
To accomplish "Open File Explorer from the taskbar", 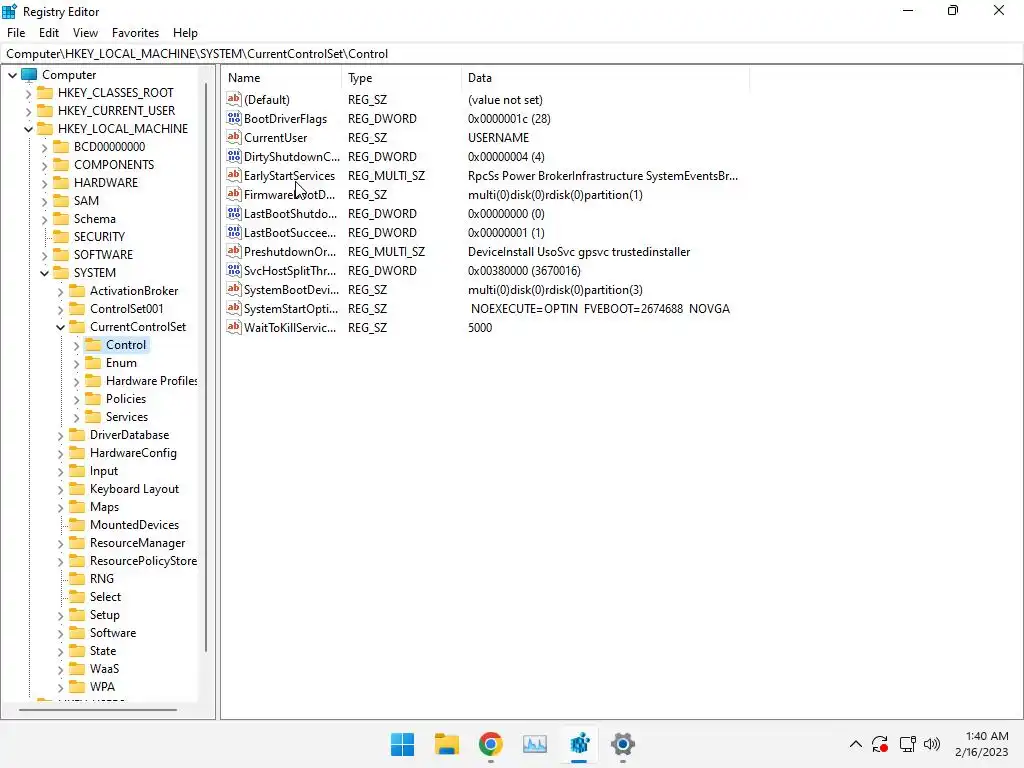I will (447, 744).
